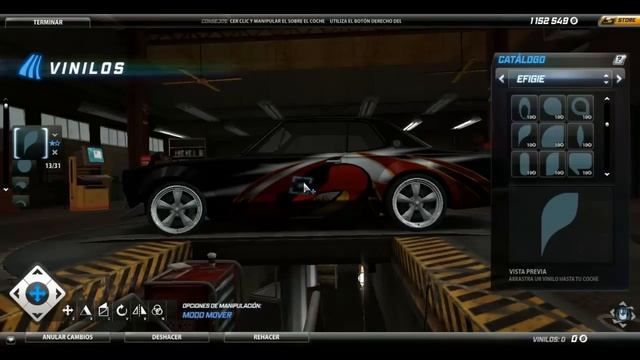Click the layer list scroll up arrow
This screenshot has height=360, width=640.
coord(6,100)
